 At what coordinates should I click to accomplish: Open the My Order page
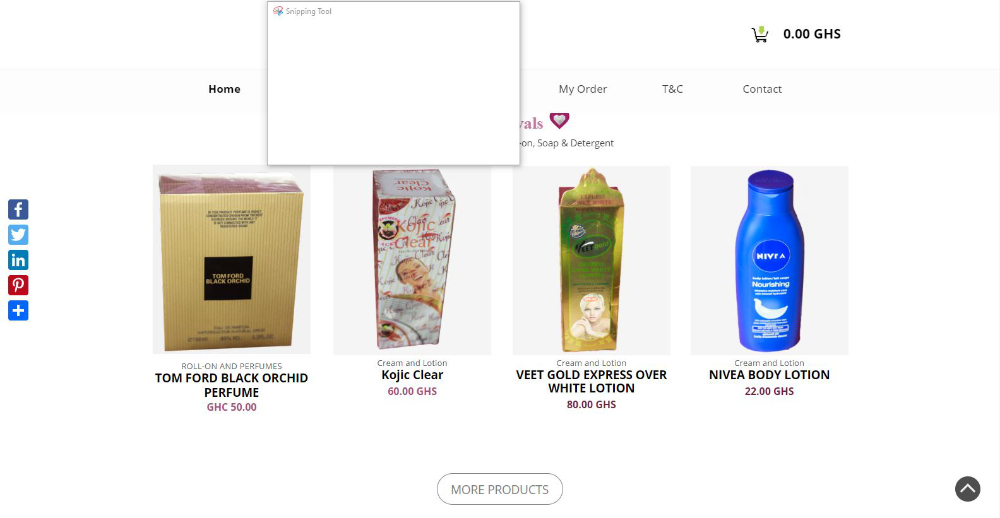(583, 89)
